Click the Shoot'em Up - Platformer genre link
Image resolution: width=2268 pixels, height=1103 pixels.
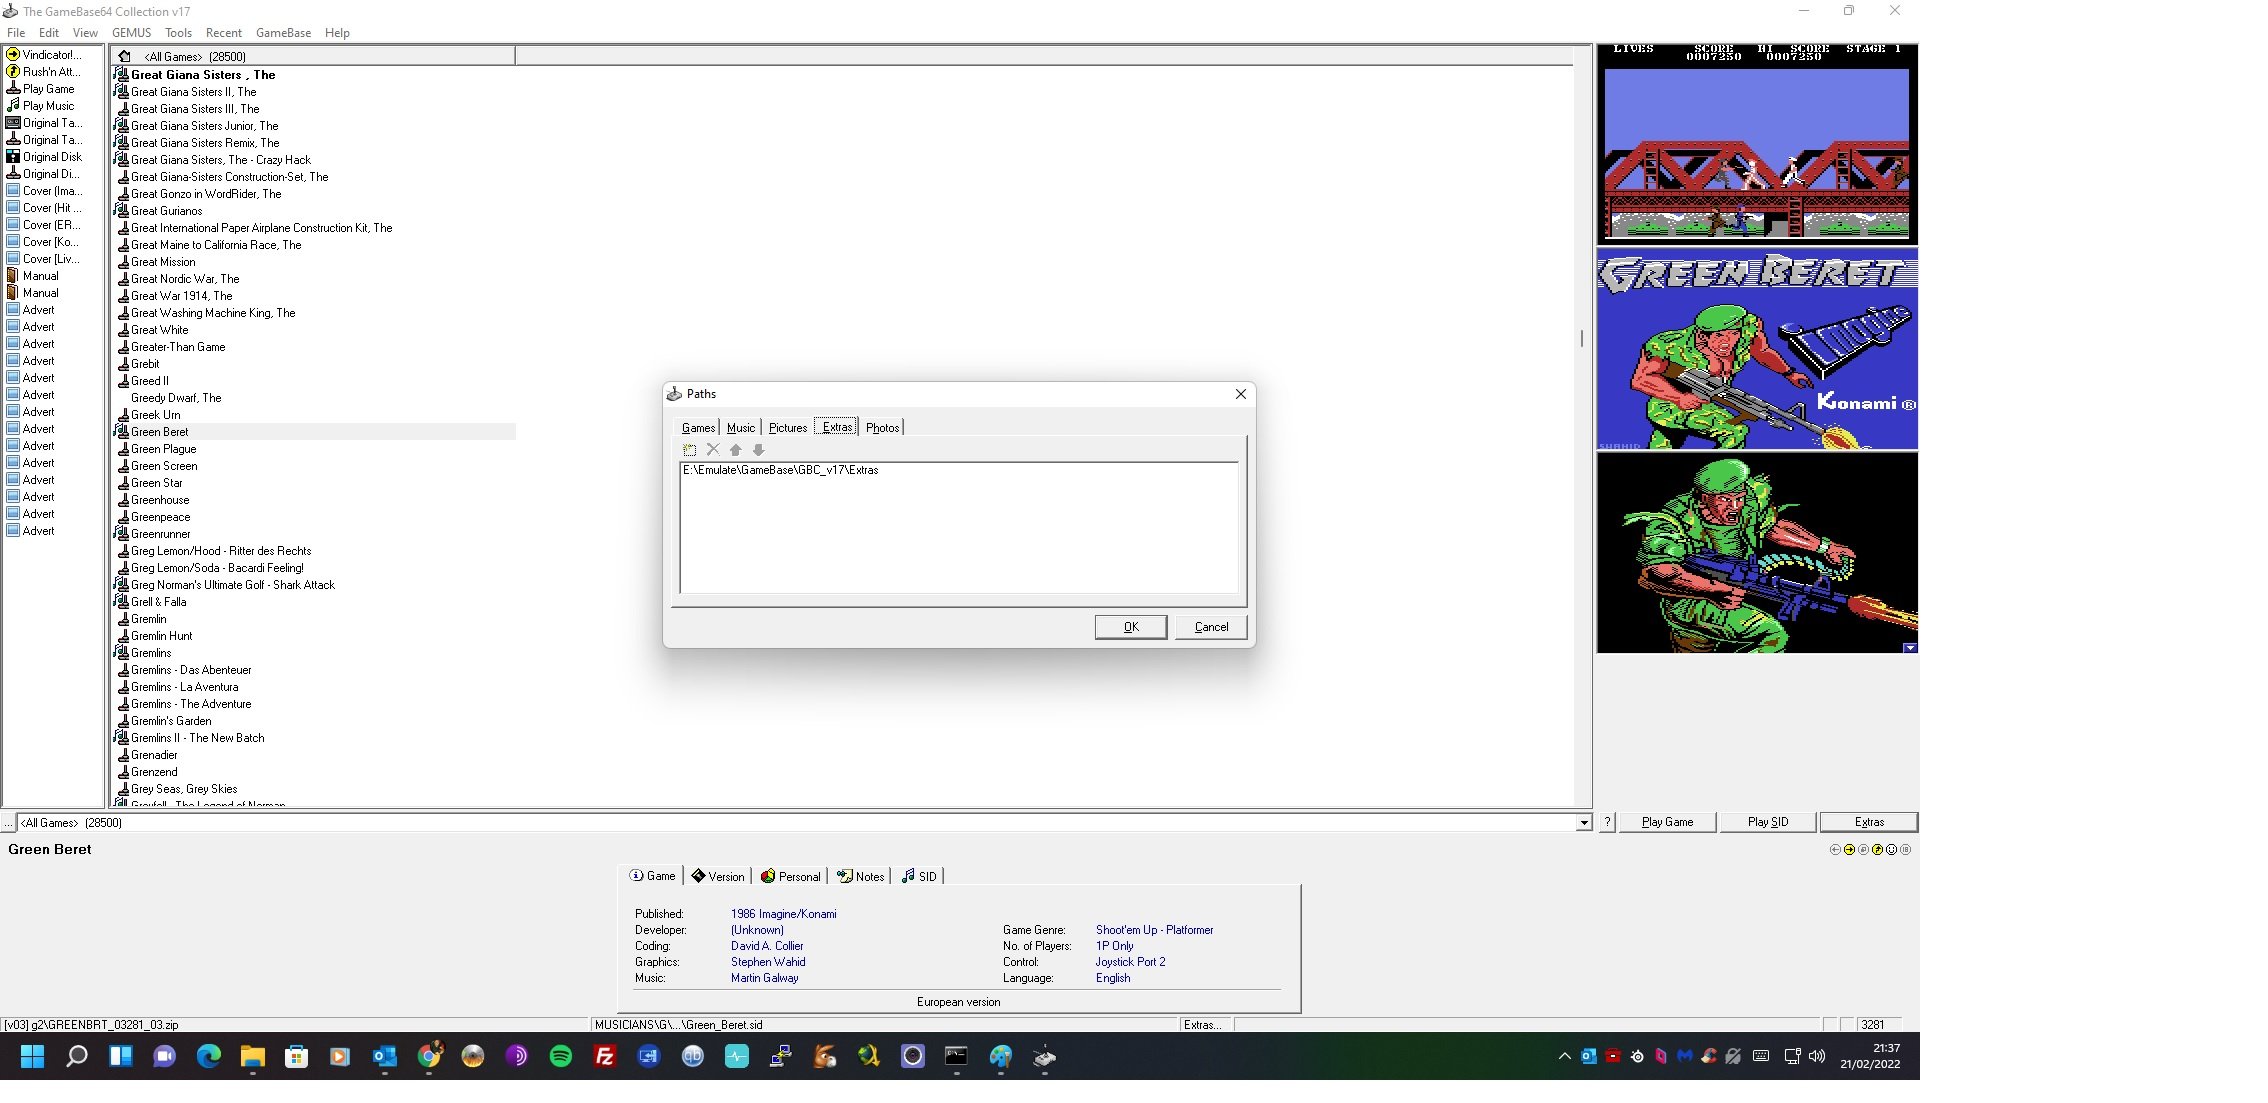1154,930
